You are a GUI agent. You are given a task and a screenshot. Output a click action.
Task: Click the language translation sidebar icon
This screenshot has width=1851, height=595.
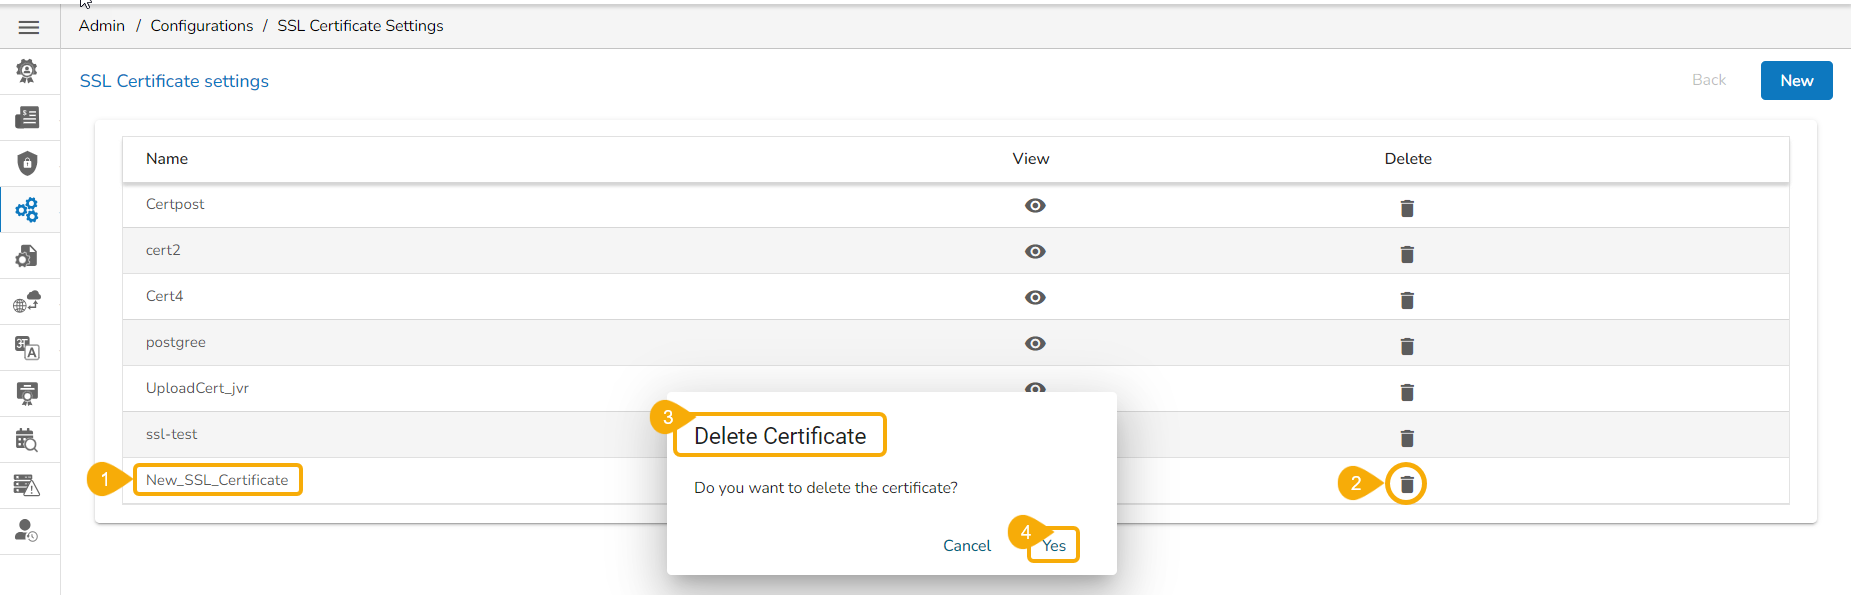pos(27,348)
